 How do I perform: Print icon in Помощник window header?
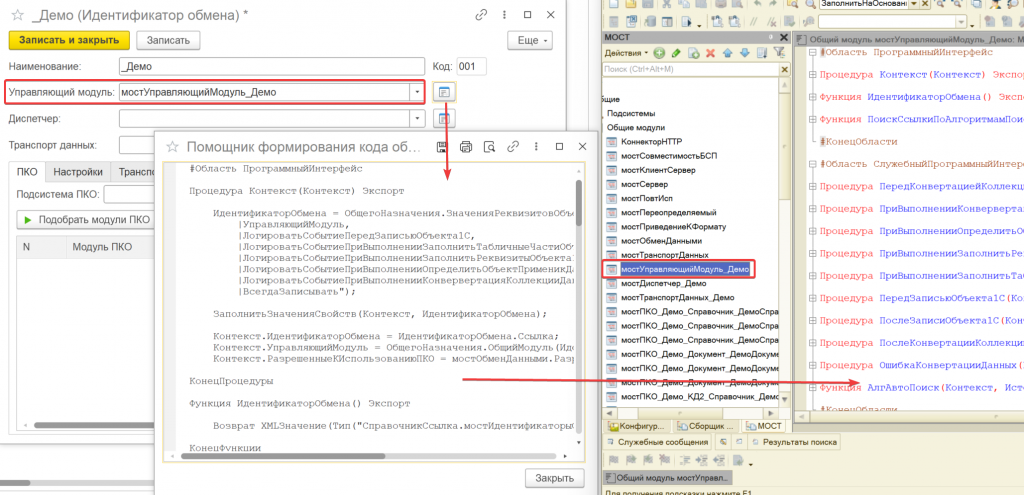click(x=466, y=147)
